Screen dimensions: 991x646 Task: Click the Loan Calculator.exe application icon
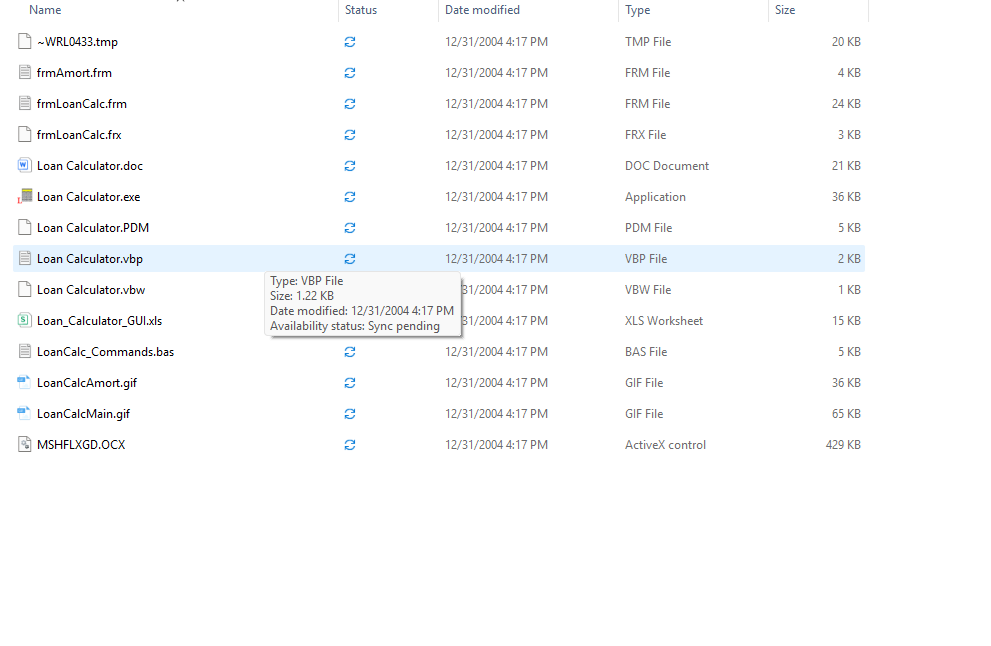point(26,197)
